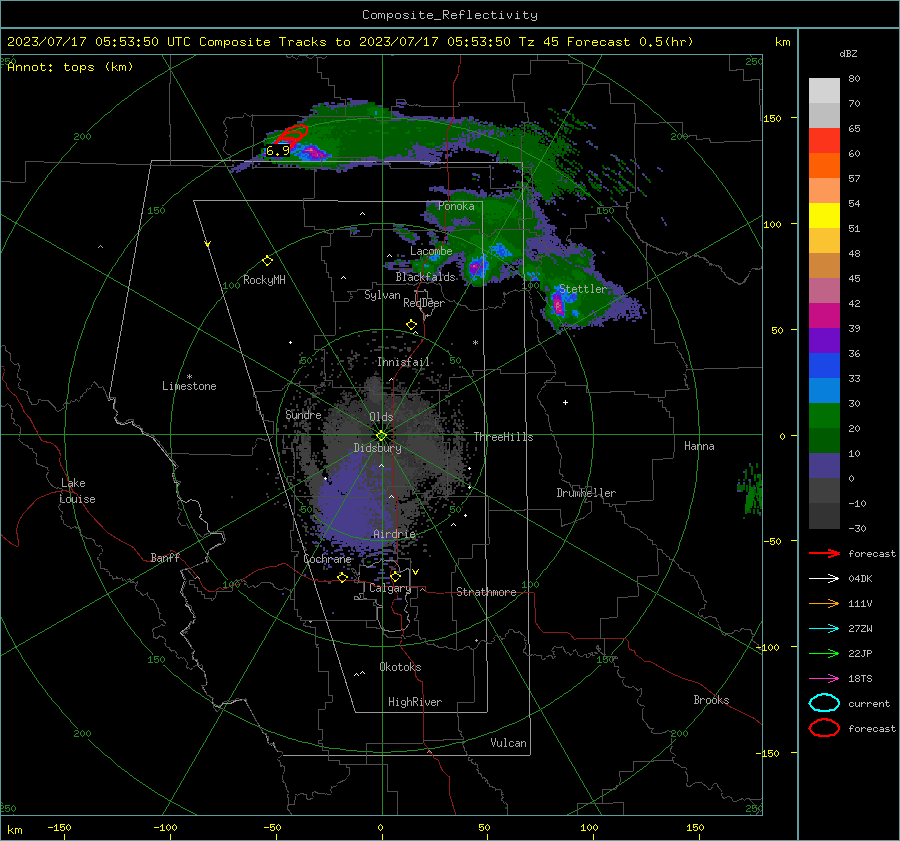
Task: Click the 100 tick label on right axis
Action: click(772, 224)
